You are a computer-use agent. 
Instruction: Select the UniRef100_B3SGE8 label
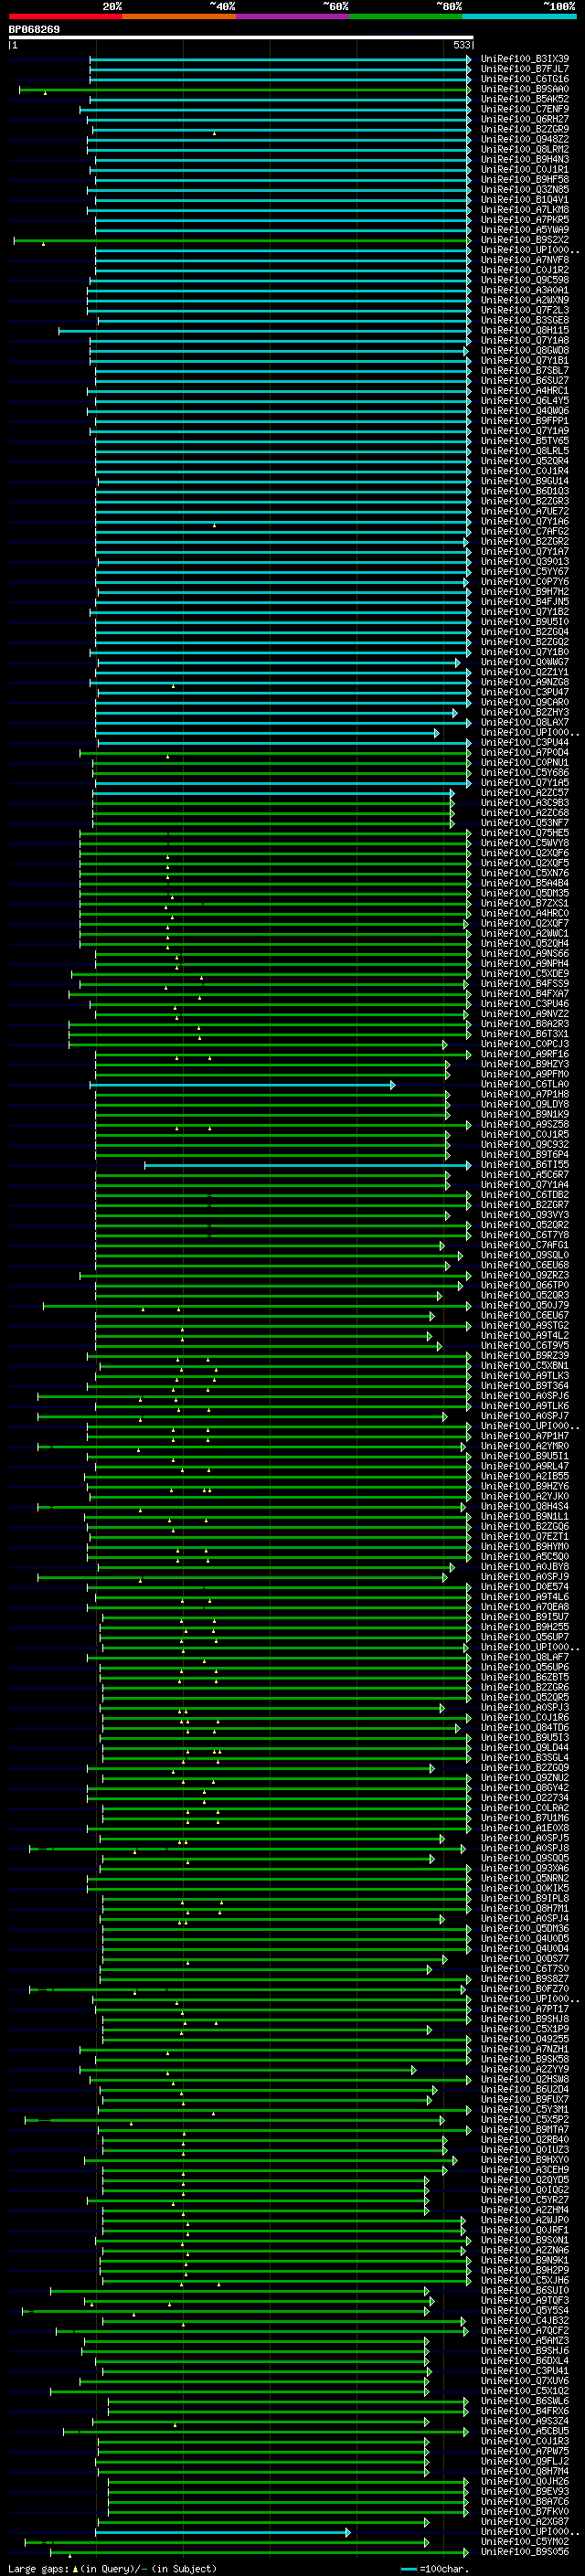tap(525, 320)
